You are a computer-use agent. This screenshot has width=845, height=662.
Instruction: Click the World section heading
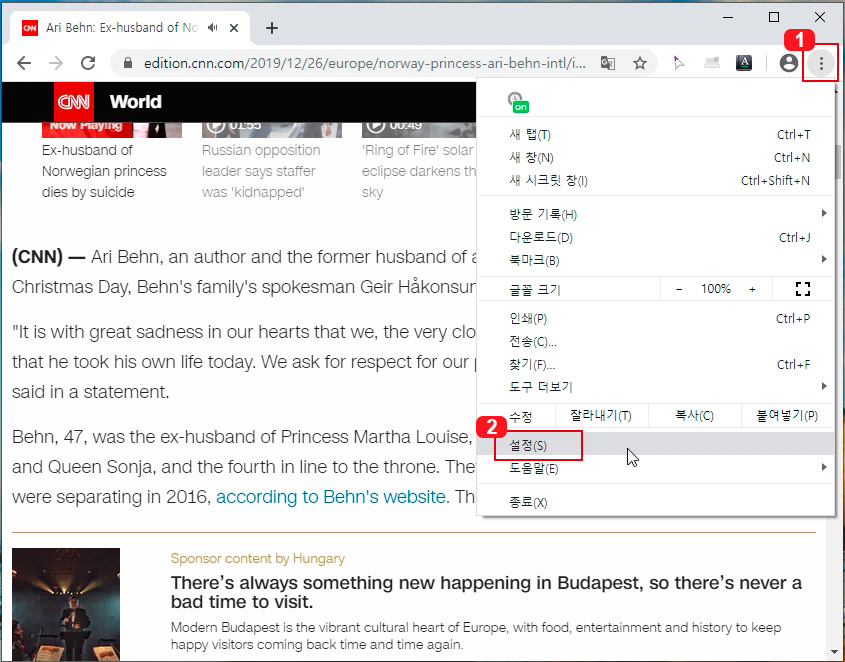point(135,102)
